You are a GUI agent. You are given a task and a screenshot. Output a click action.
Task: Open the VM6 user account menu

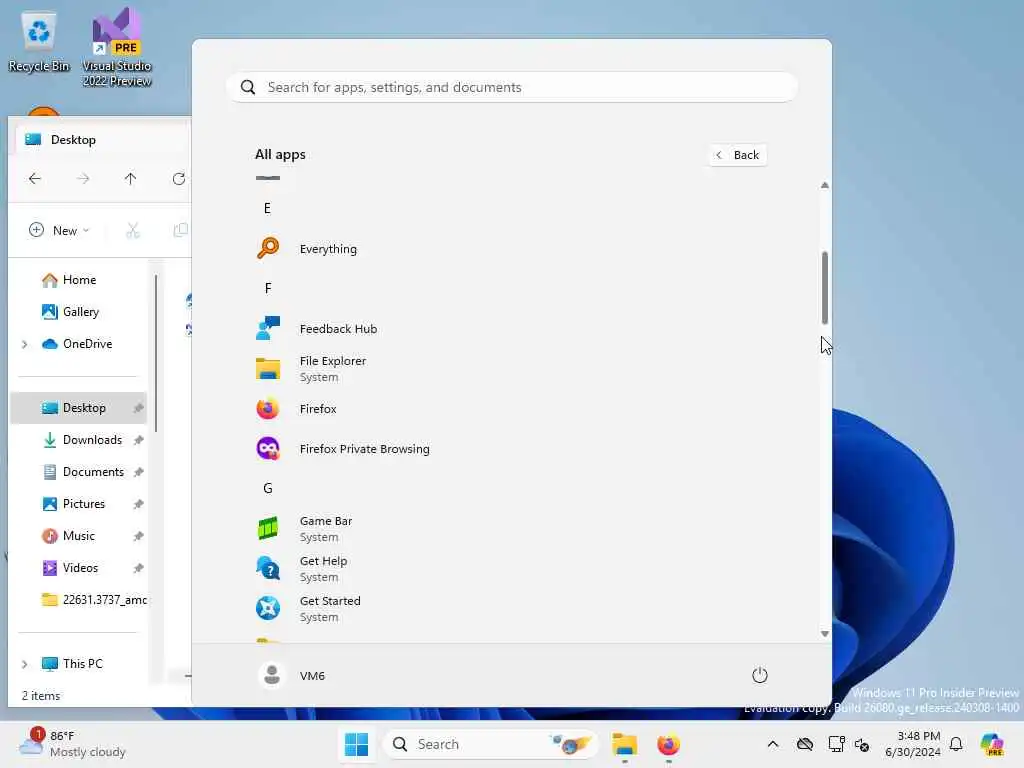coord(291,675)
